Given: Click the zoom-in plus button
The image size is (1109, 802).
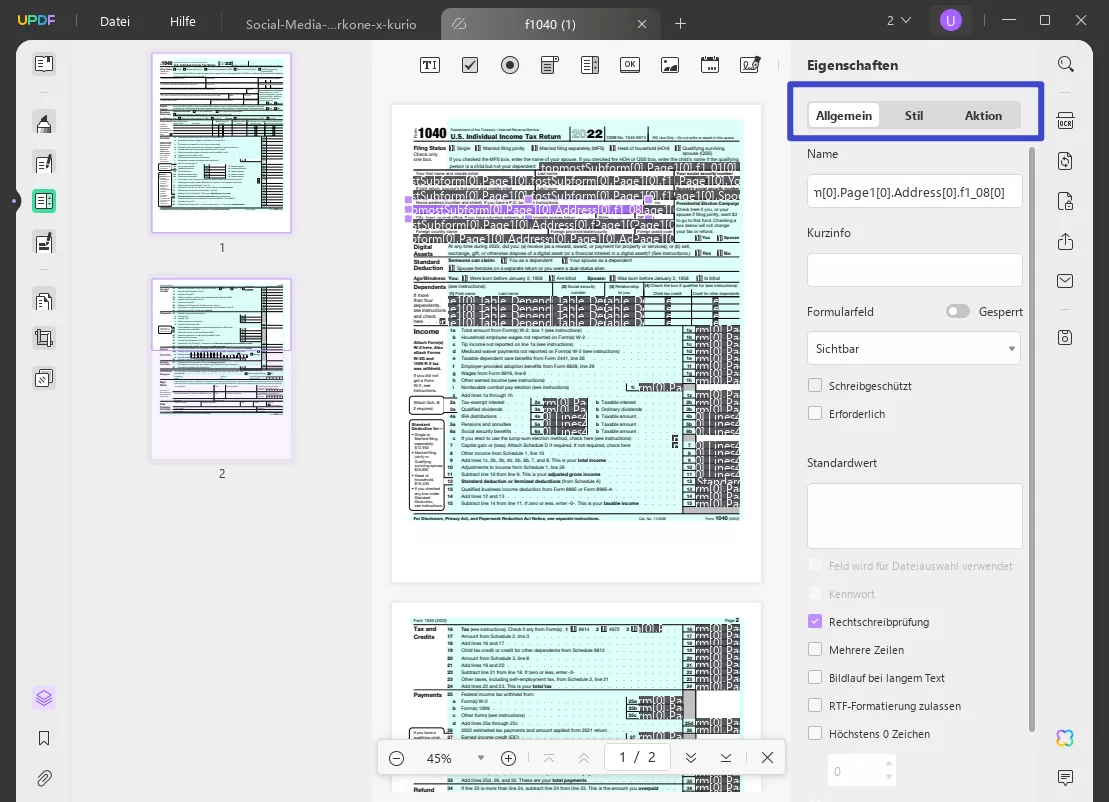Looking at the screenshot, I should point(508,758).
